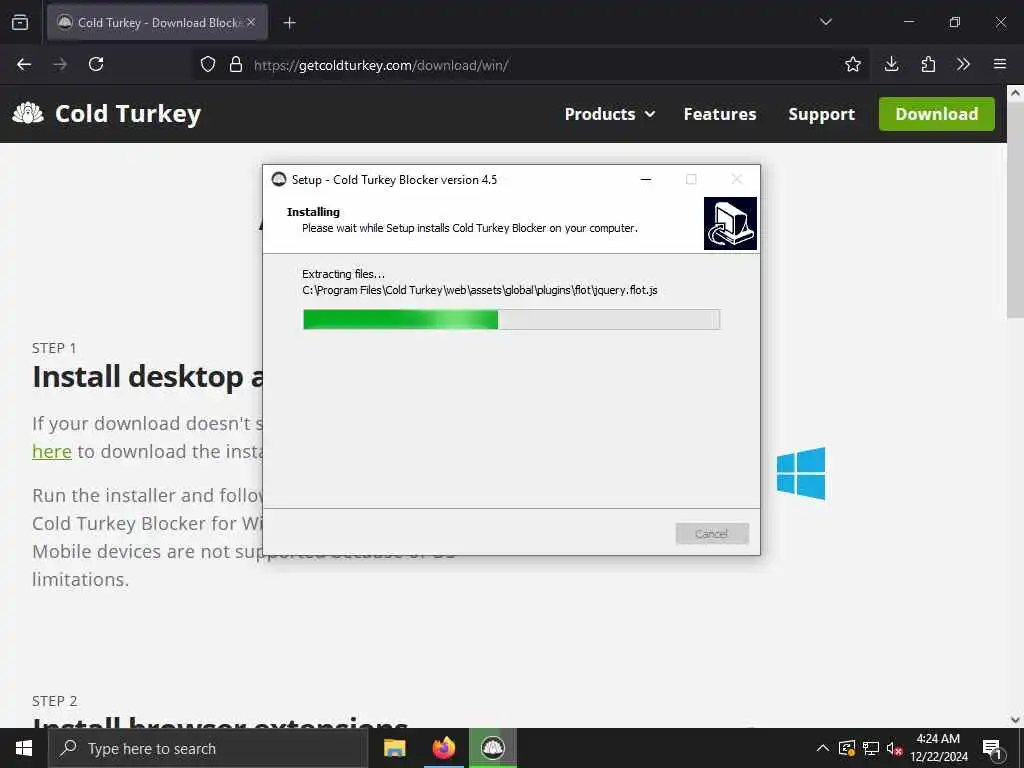Click the Cancel button in Setup

(712, 534)
